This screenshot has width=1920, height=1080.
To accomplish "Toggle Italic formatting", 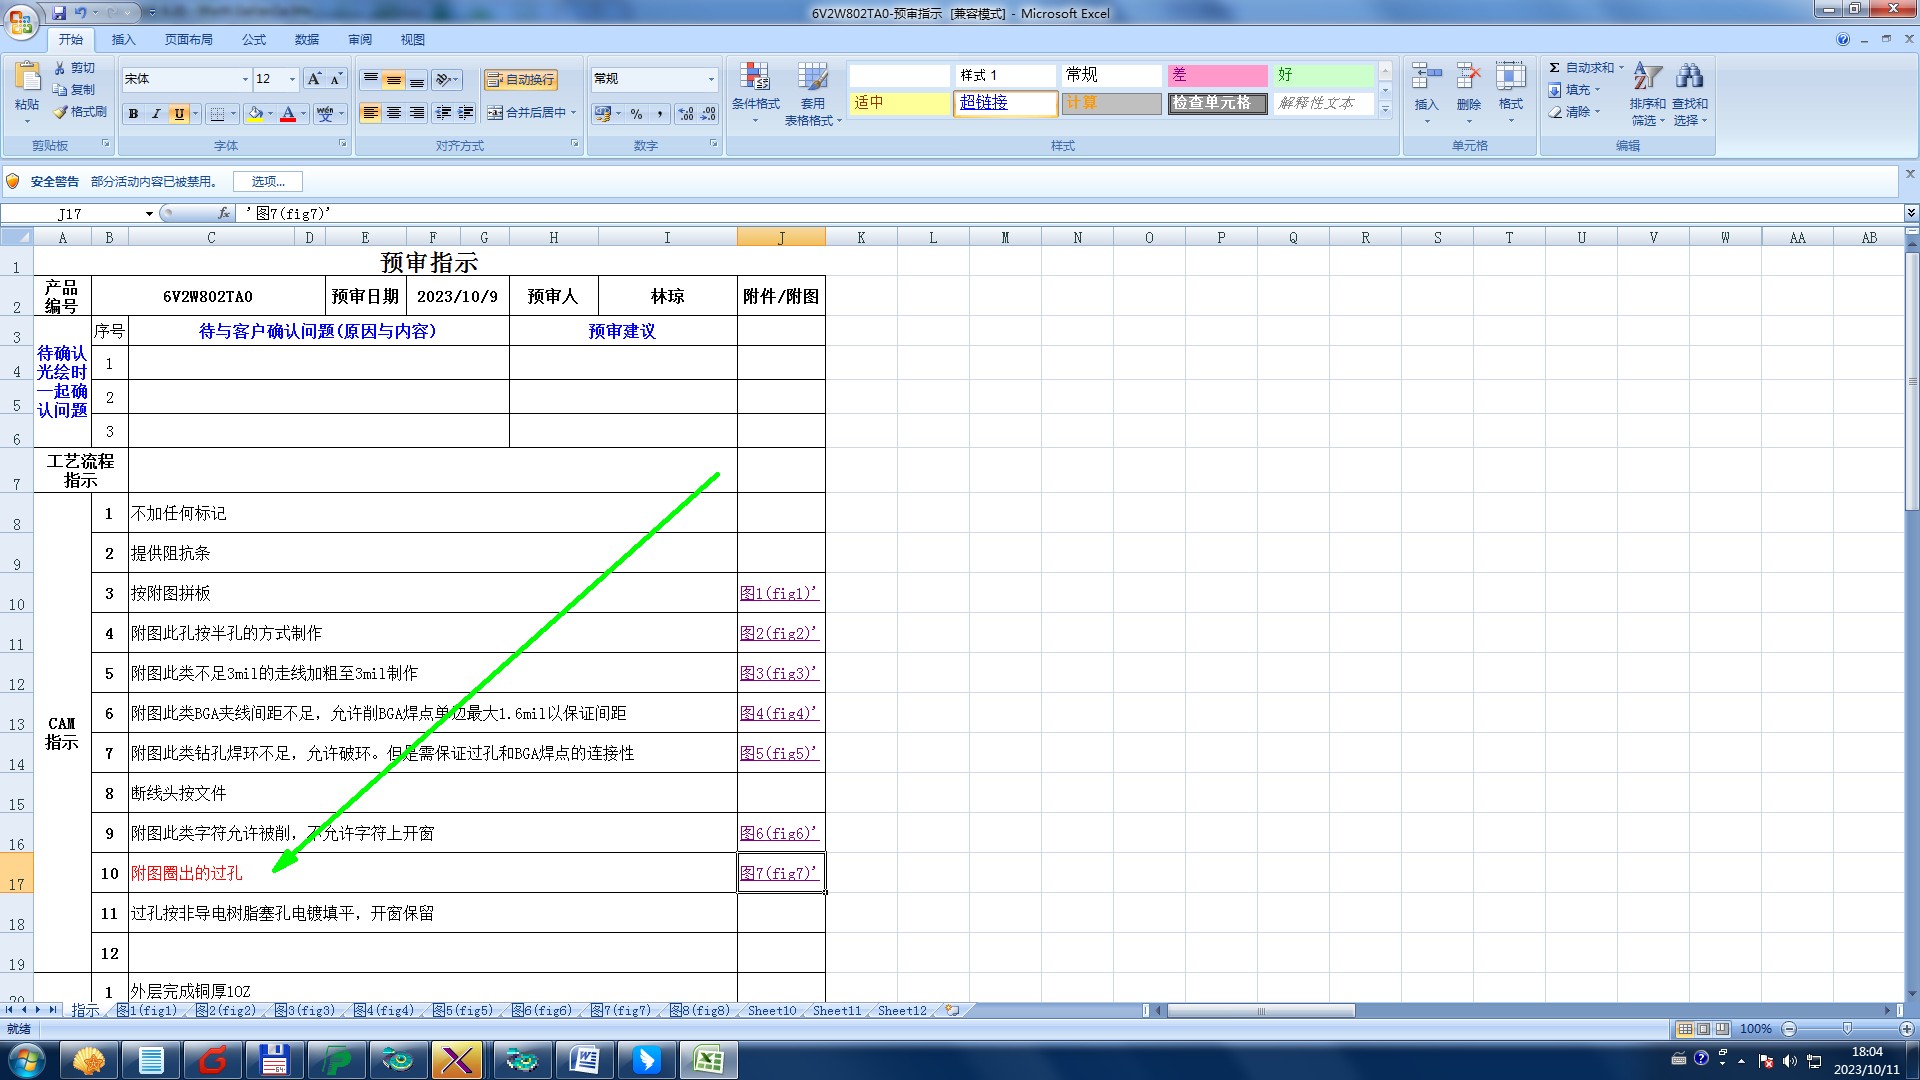I will (x=156, y=114).
